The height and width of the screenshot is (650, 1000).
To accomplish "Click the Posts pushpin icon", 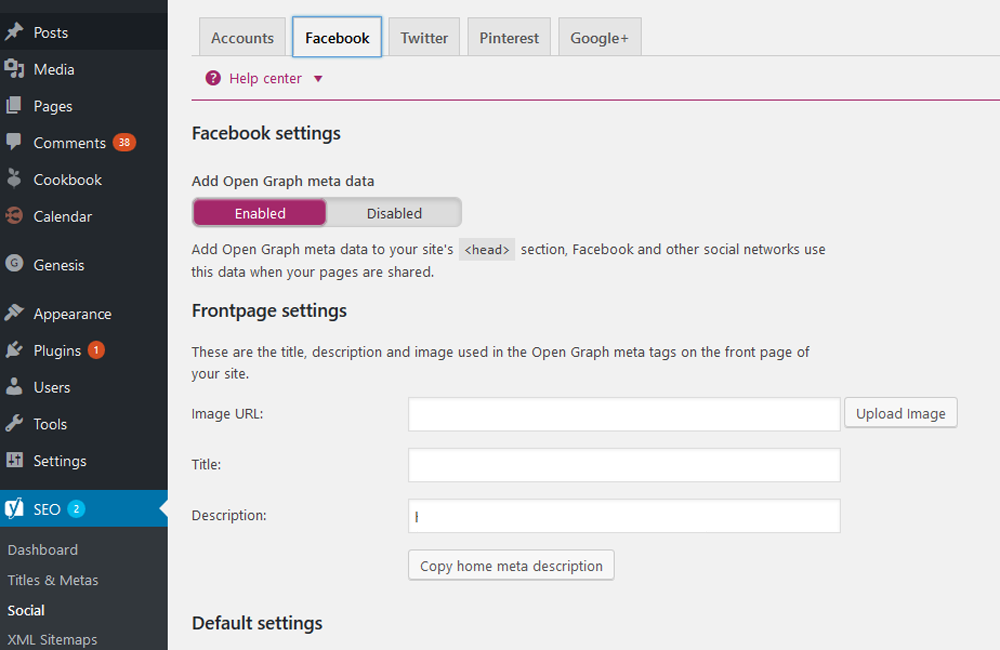I will click(14, 32).
